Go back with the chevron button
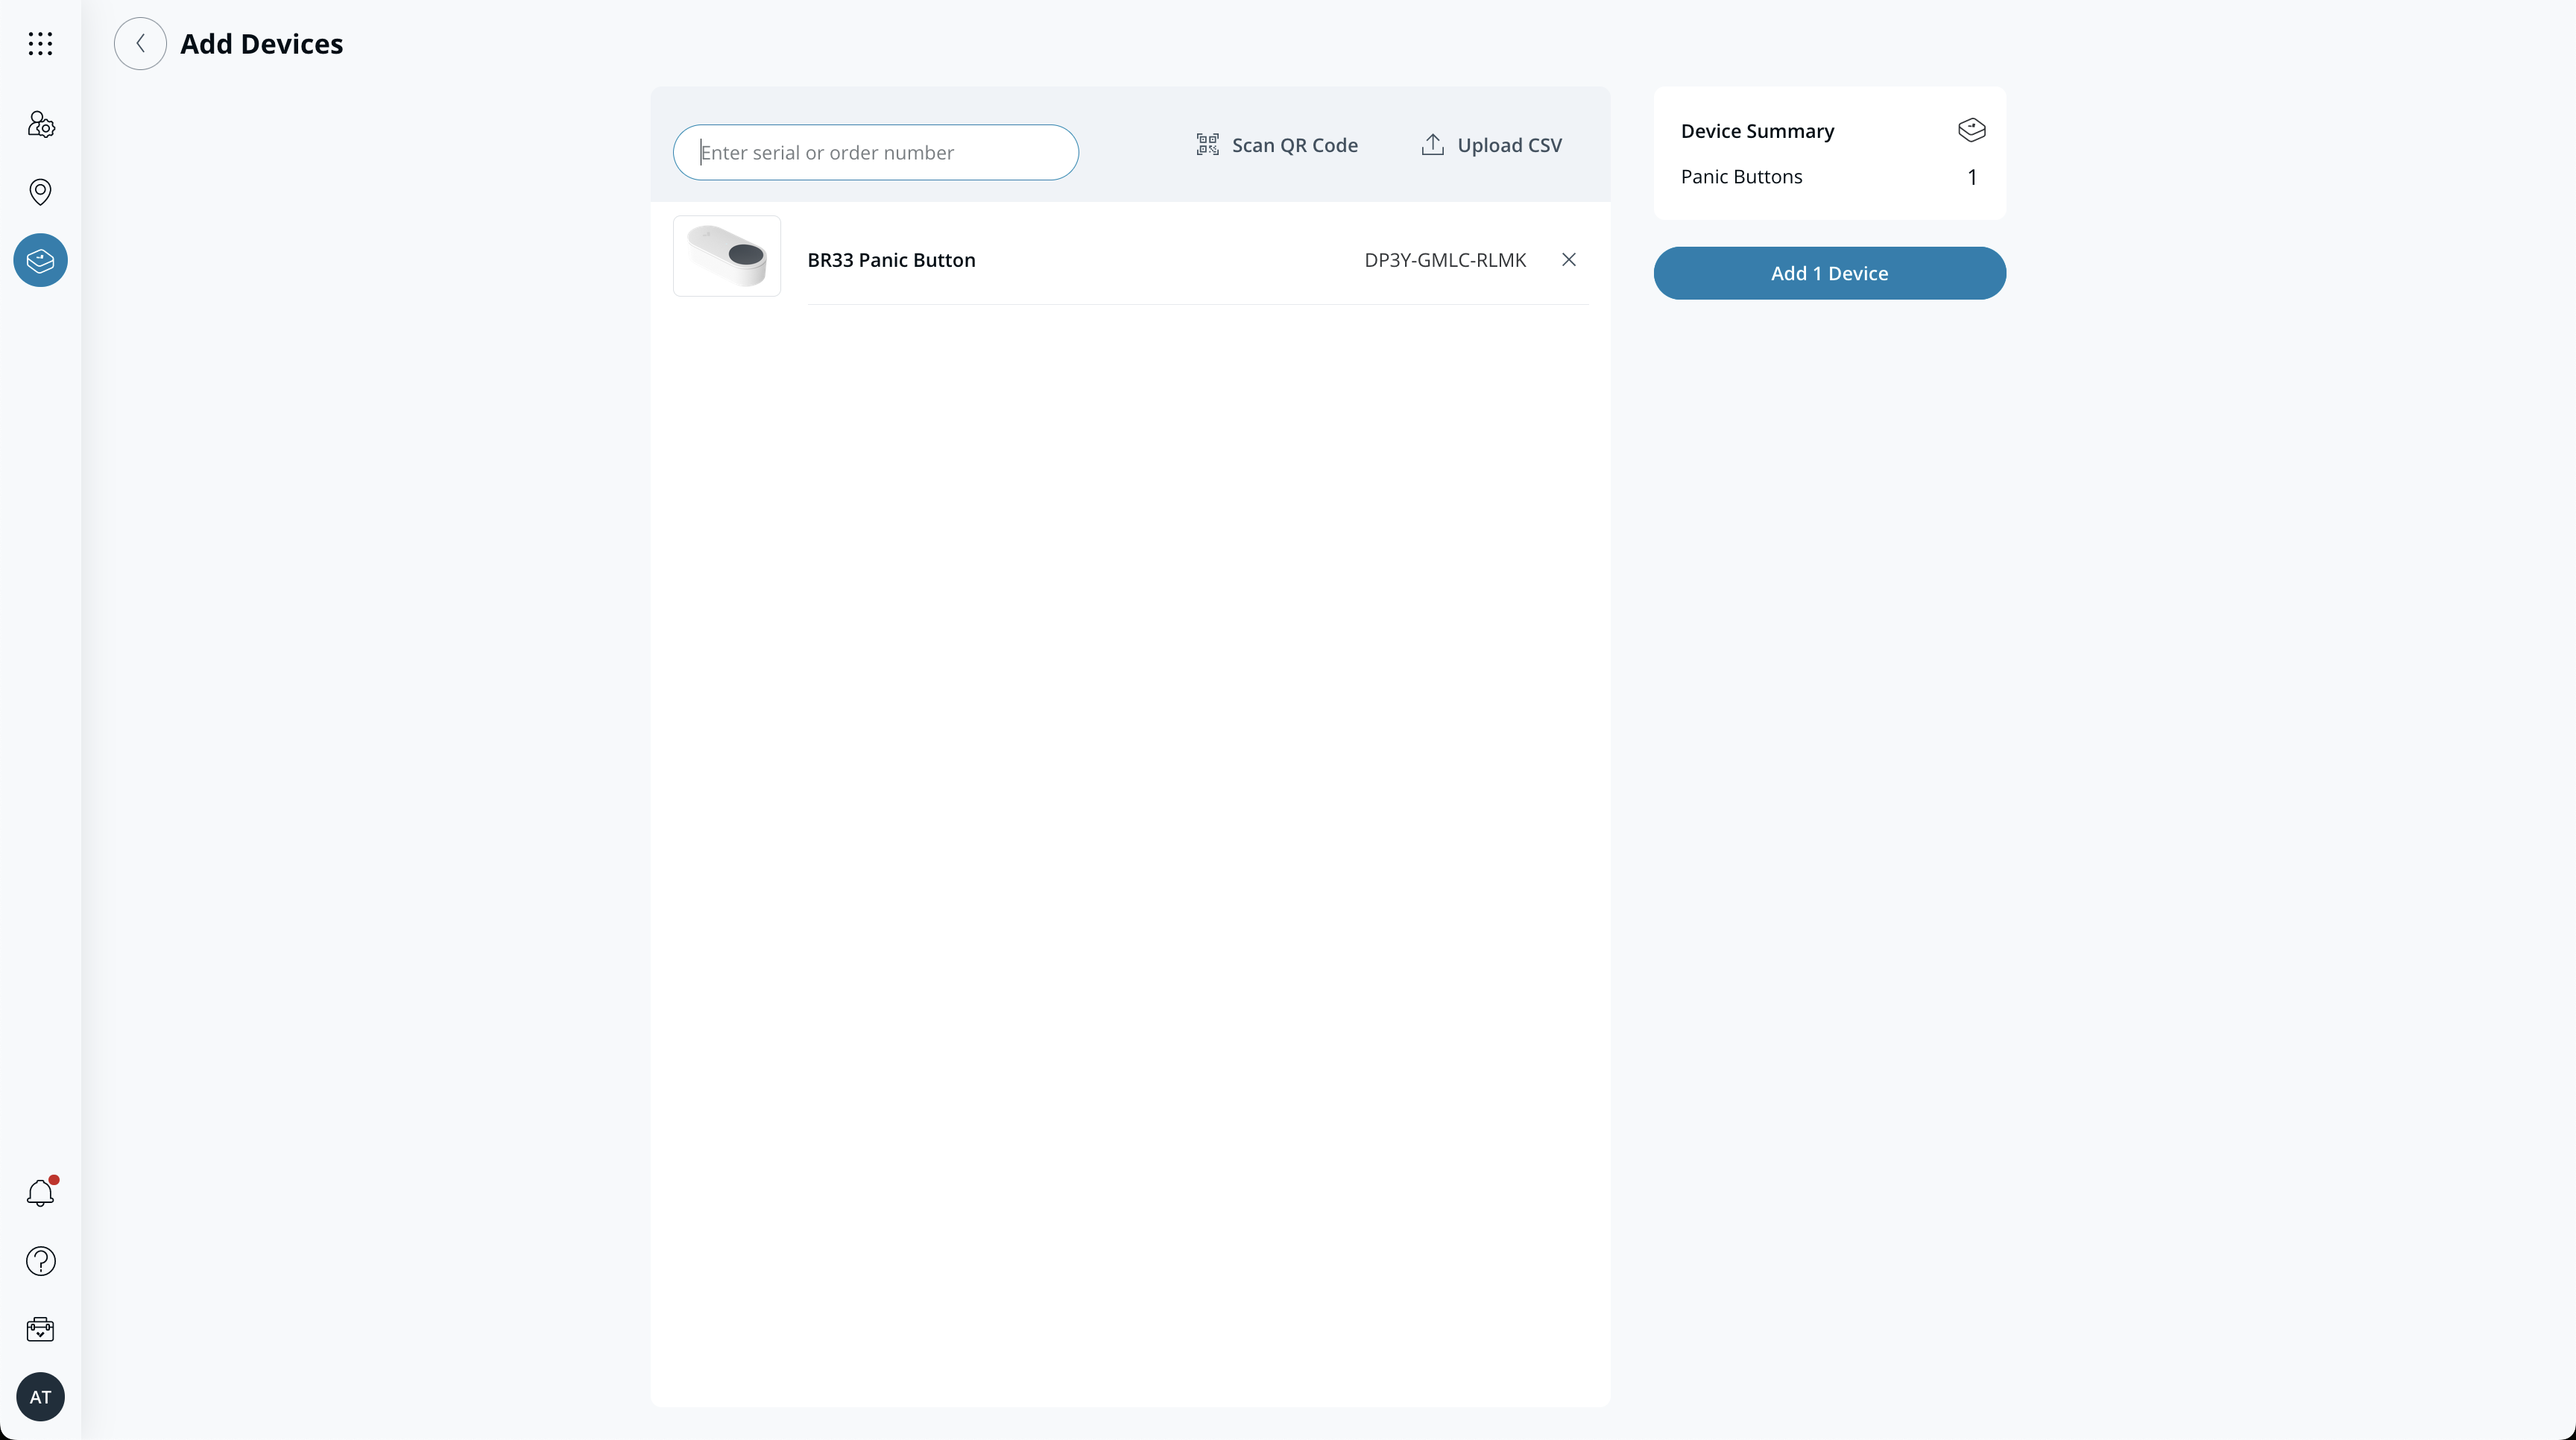 (140, 43)
